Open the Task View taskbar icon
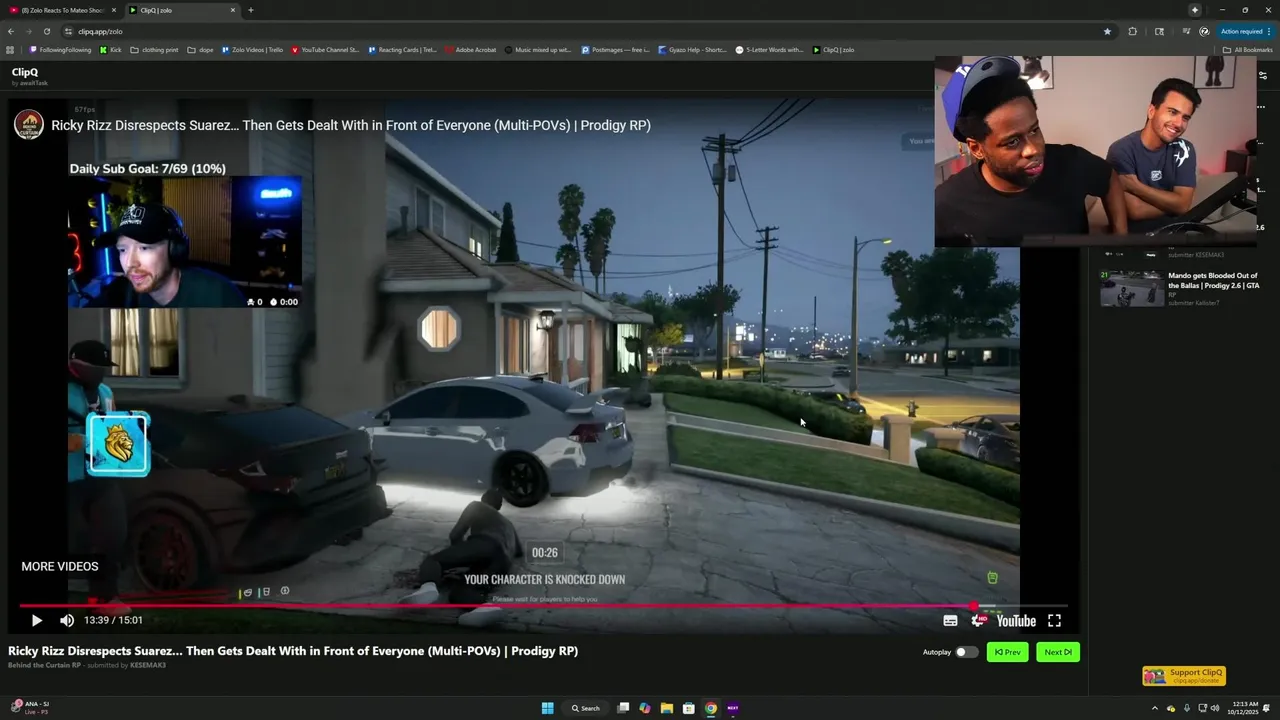The width and height of the screenshot is (1280, 720). coord(622,708)
